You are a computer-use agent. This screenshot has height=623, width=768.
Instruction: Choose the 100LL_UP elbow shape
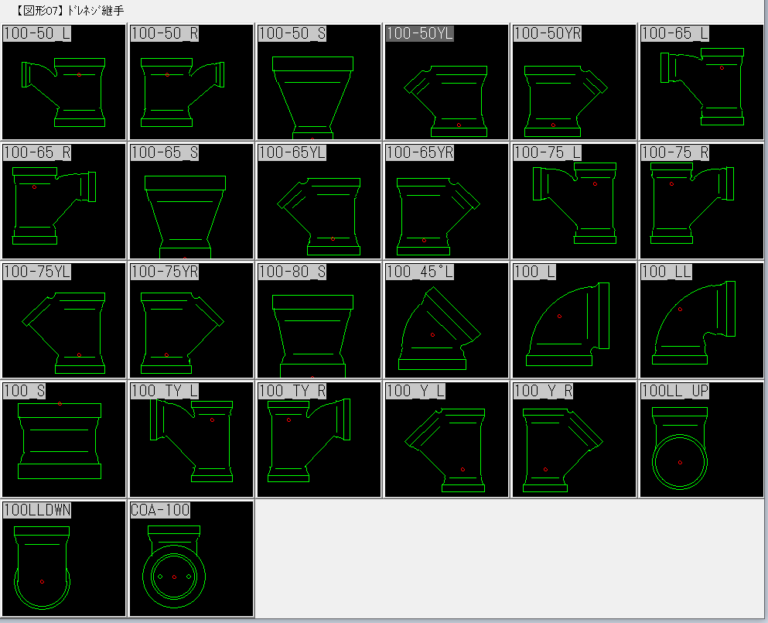(702, 439)
